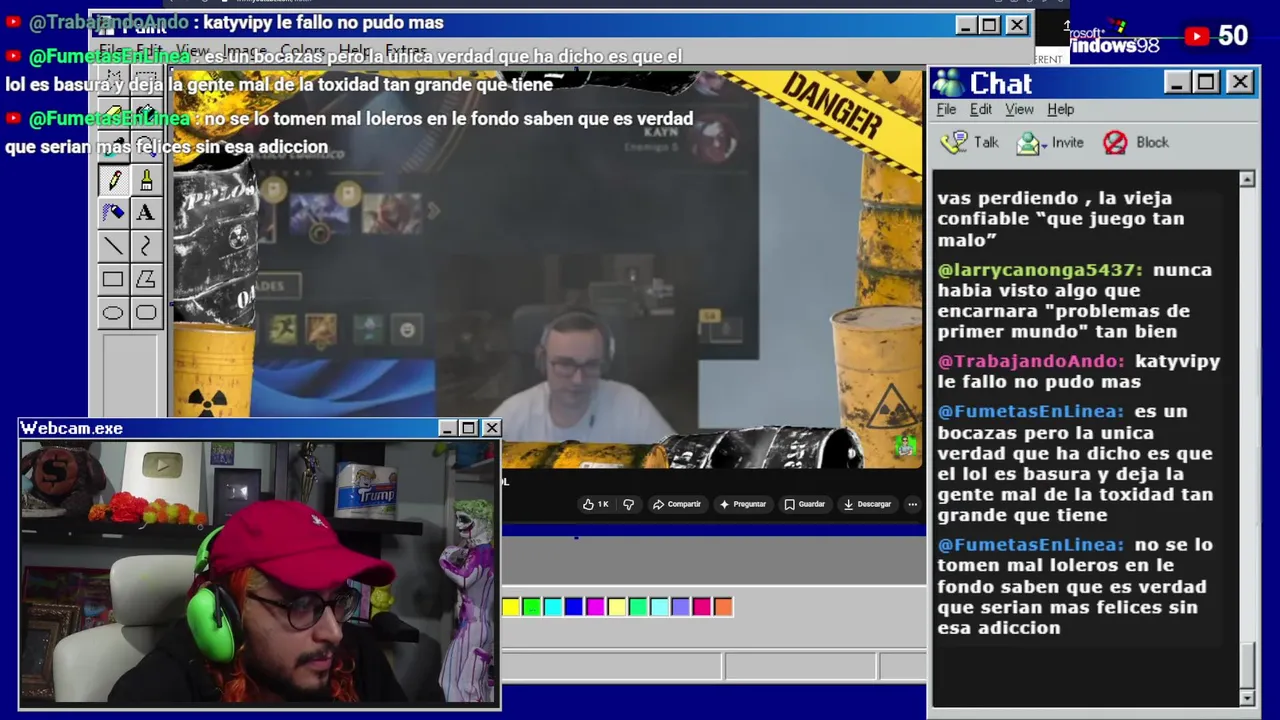Click the Compartir share button
This screenshot has height=720, width=1280.
point(677,504)
